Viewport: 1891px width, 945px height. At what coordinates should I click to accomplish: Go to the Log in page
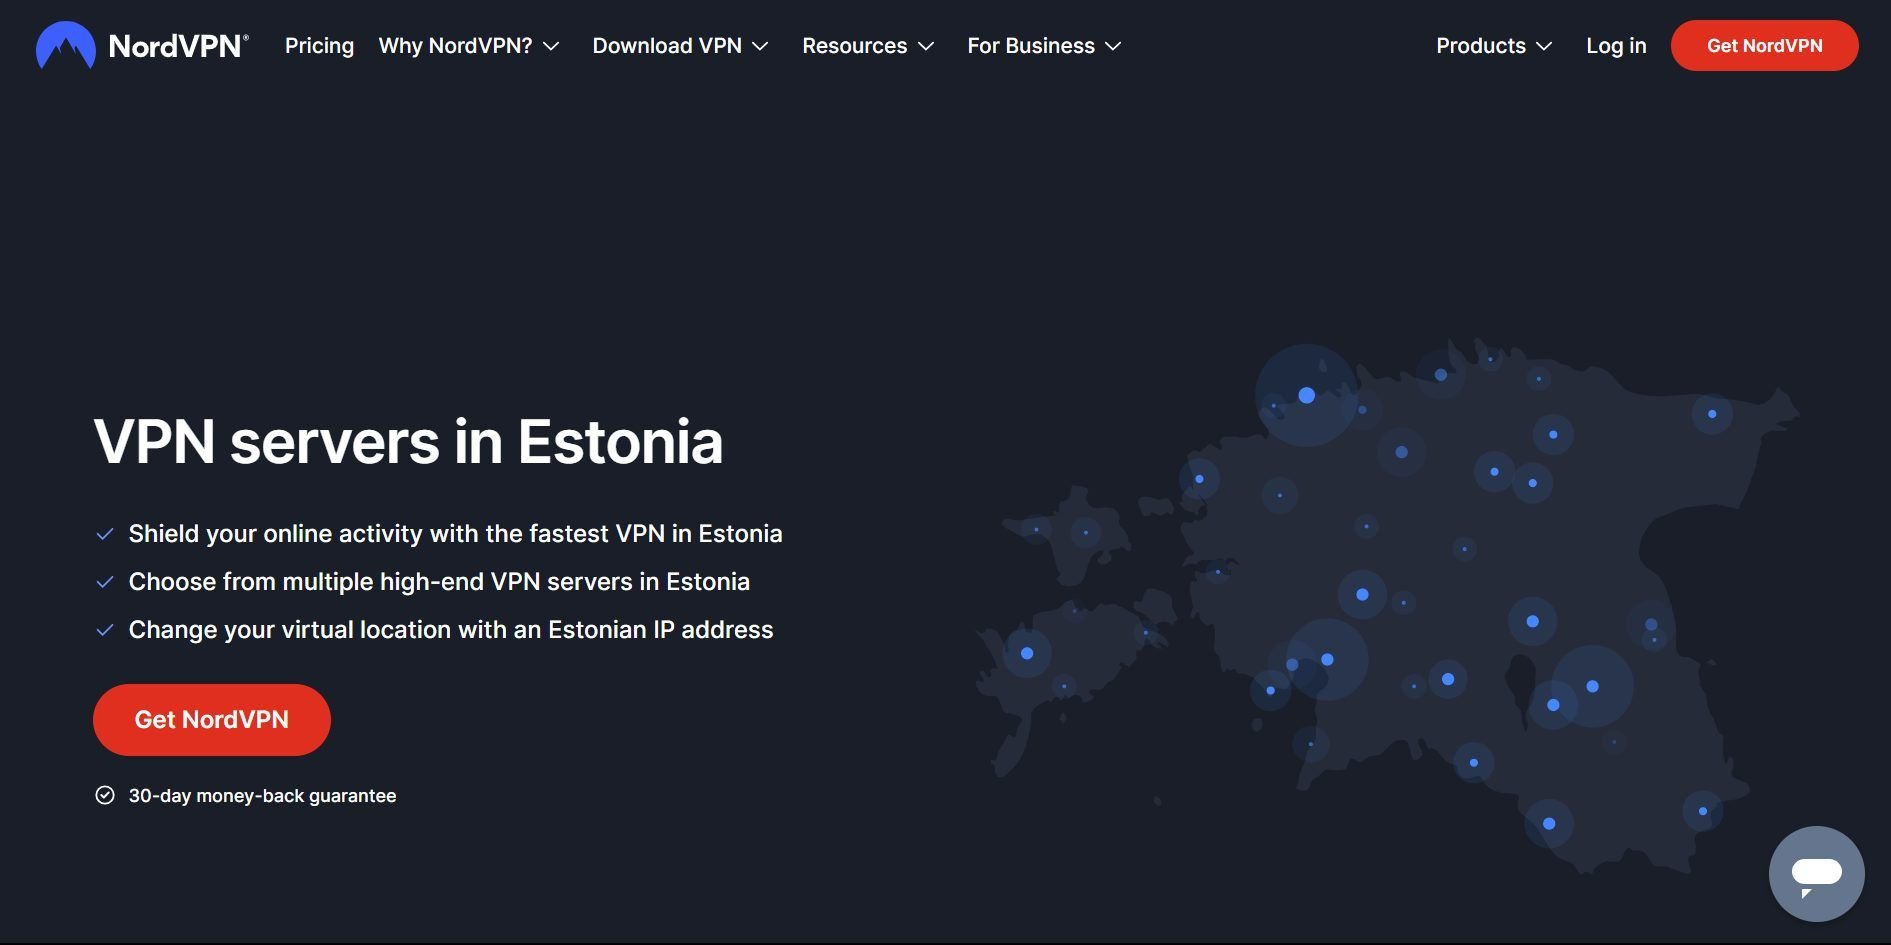coord(1616,46)
